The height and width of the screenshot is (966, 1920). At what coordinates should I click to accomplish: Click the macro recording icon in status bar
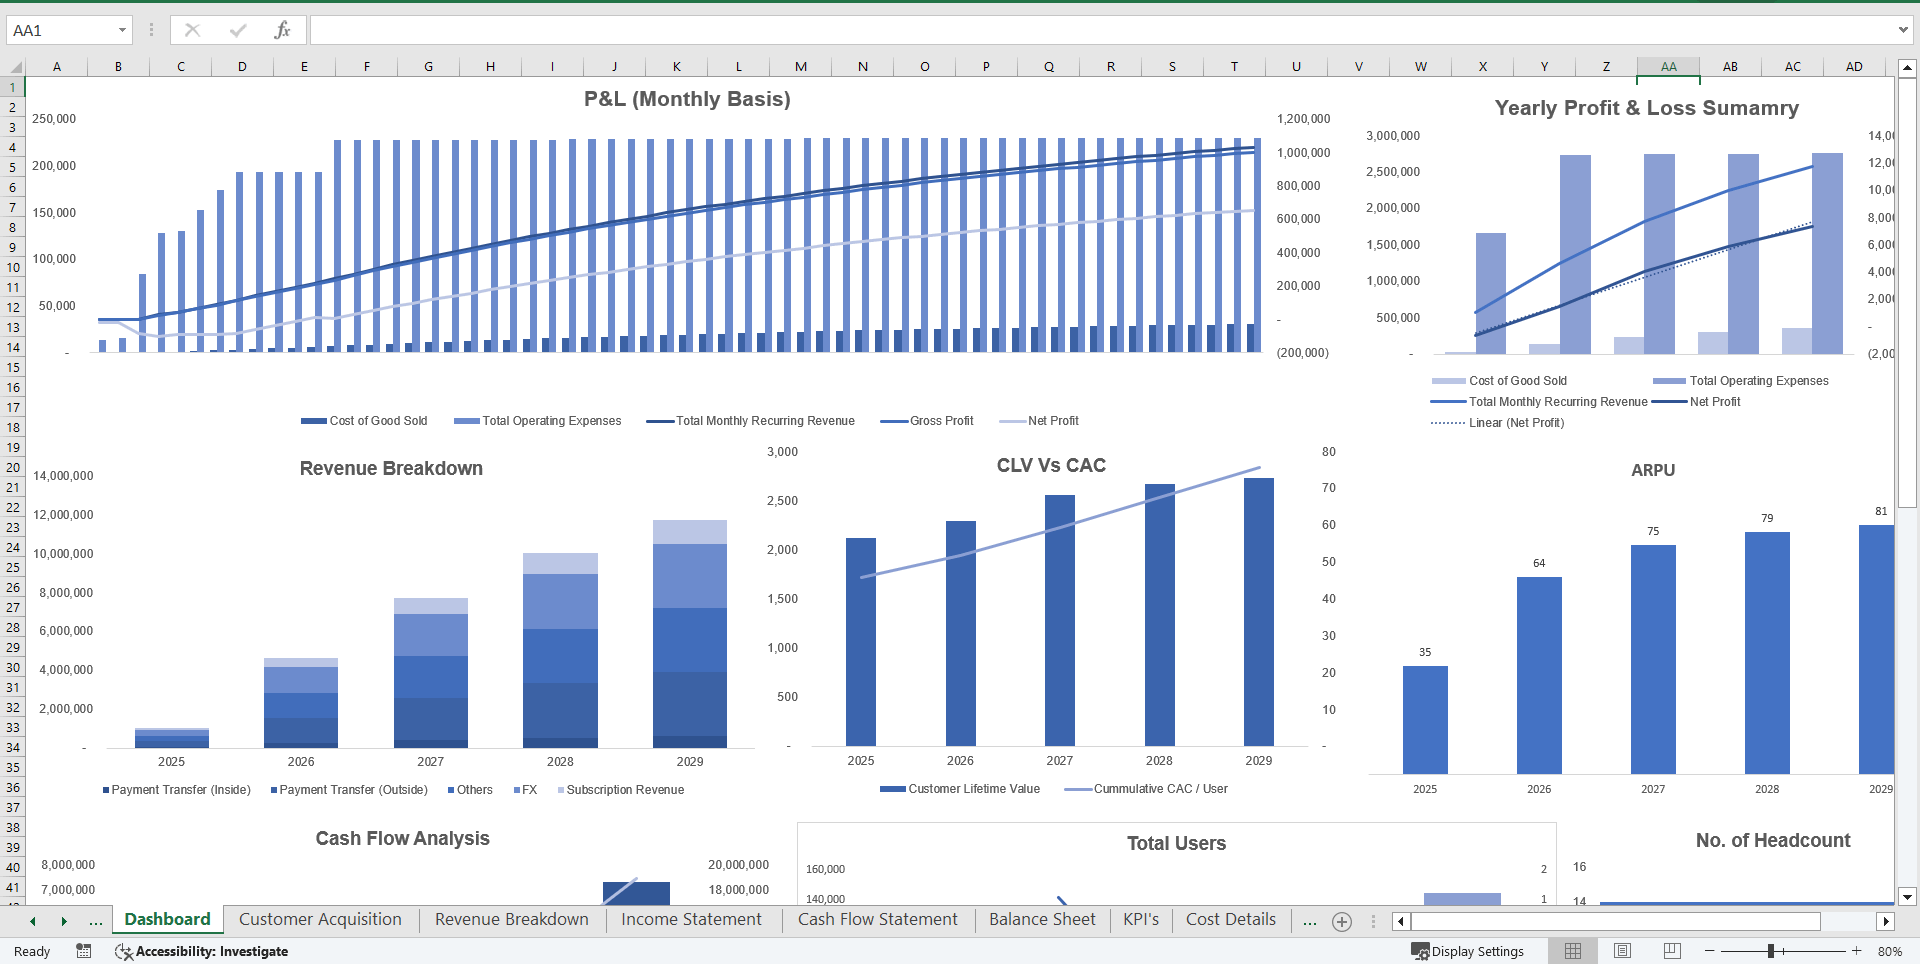click(x=84, y=951)
